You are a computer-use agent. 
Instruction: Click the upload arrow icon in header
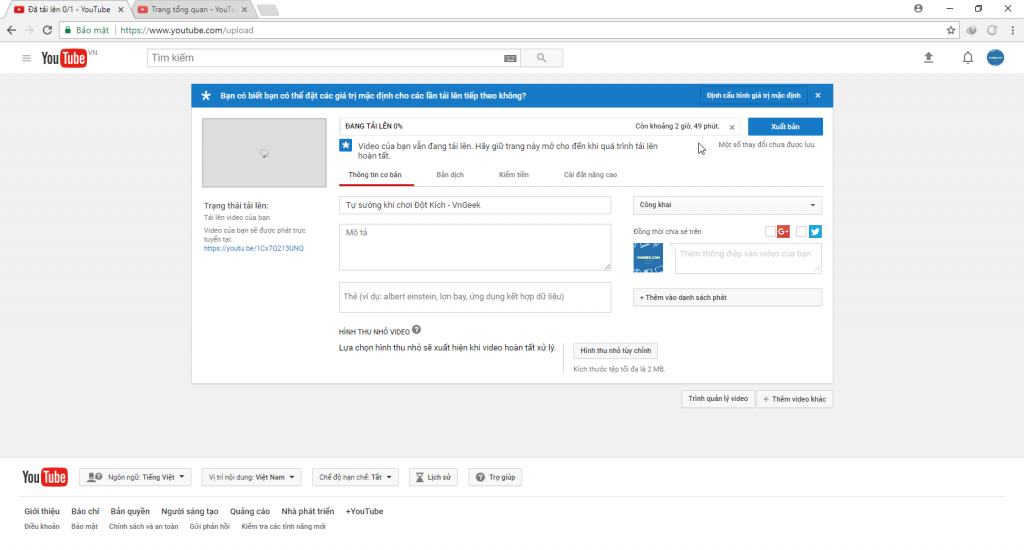928,57
